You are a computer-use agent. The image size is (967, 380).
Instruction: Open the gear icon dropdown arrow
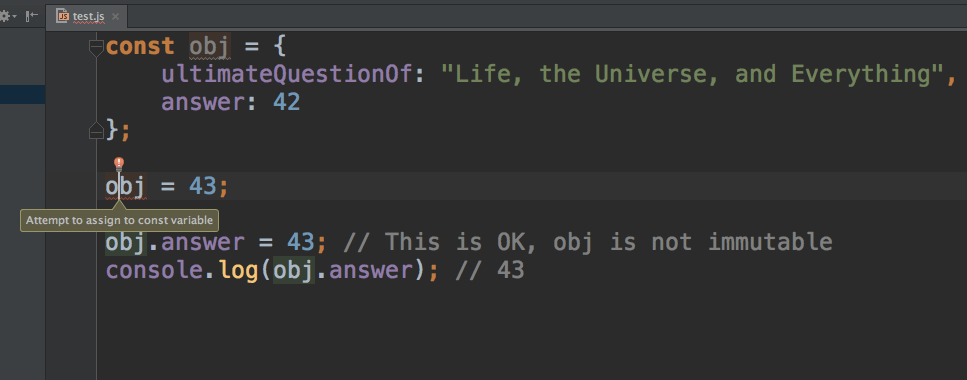14,16
